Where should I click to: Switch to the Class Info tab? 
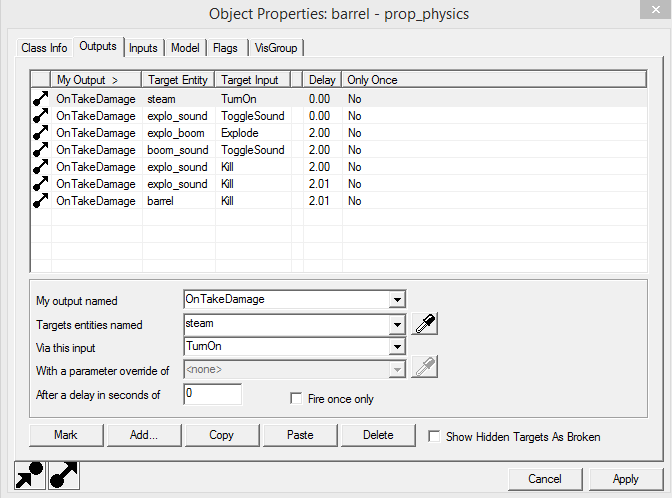(x=44, y=48)
